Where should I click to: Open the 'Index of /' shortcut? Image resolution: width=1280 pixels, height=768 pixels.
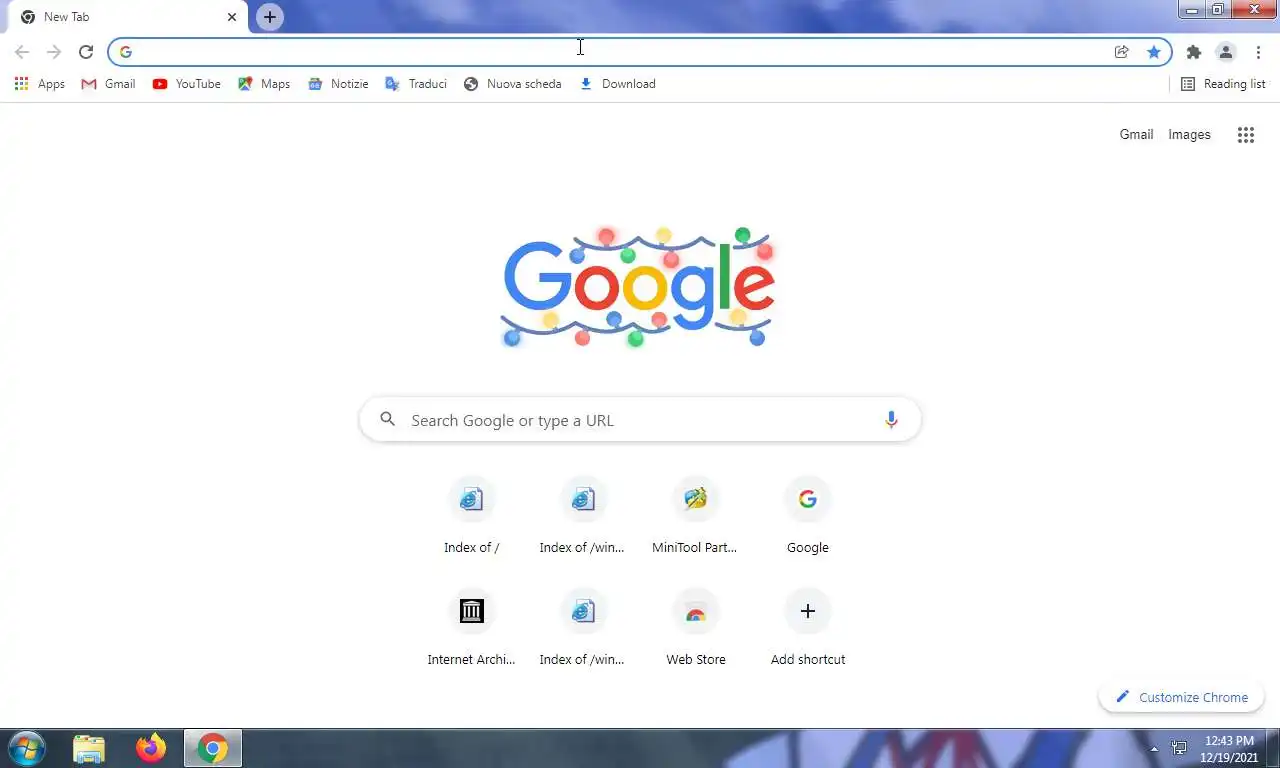472,516
